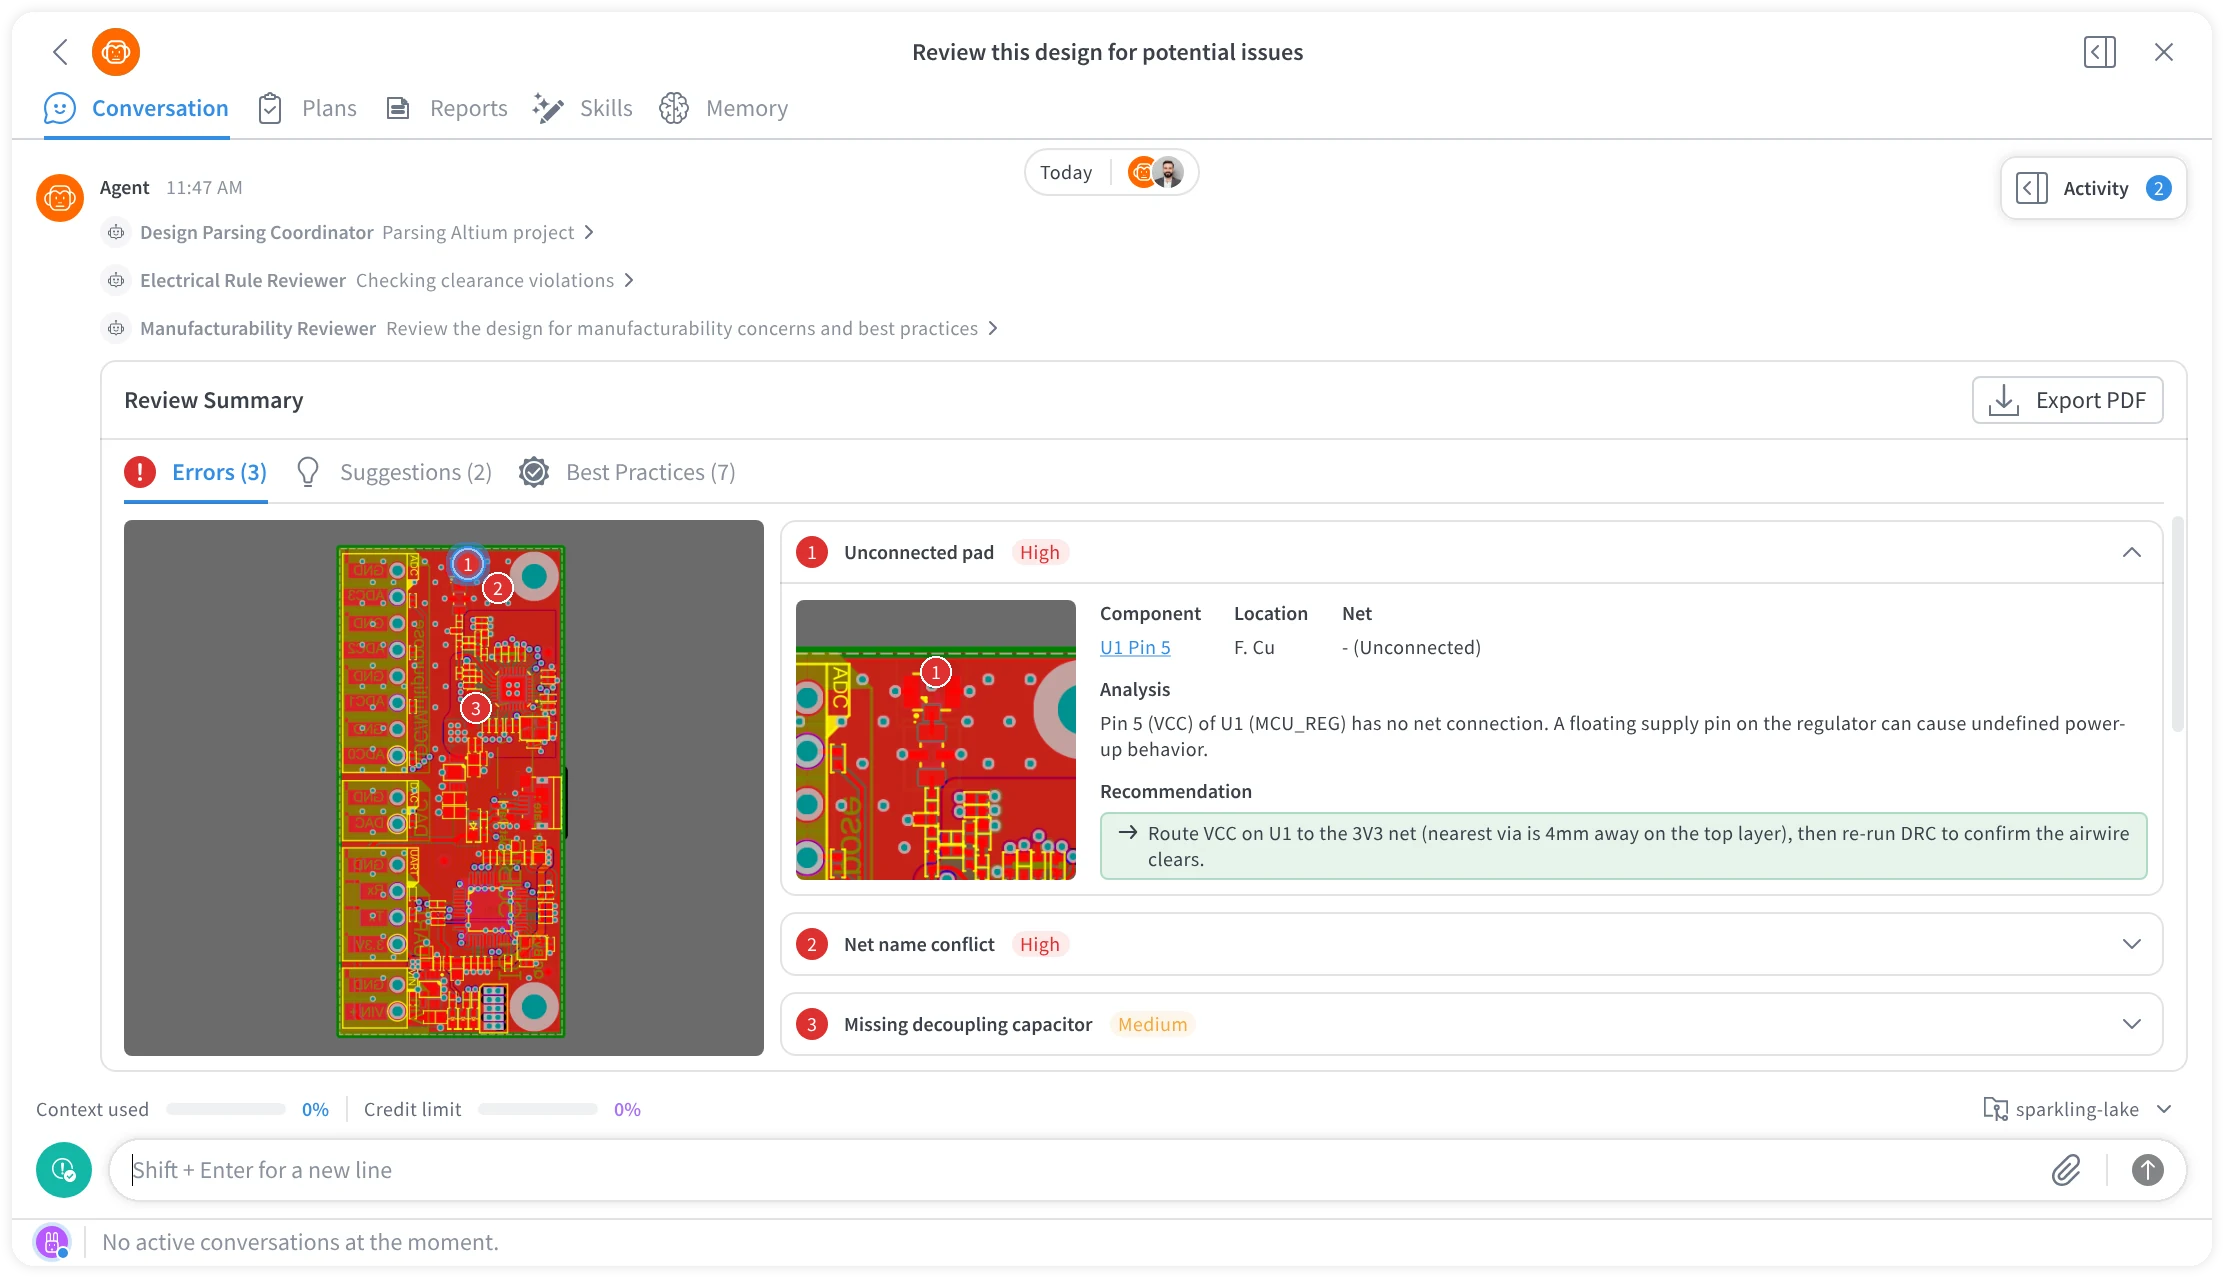Open the Reports tab
This screenshot has height=1278, width=2224.
447,108
